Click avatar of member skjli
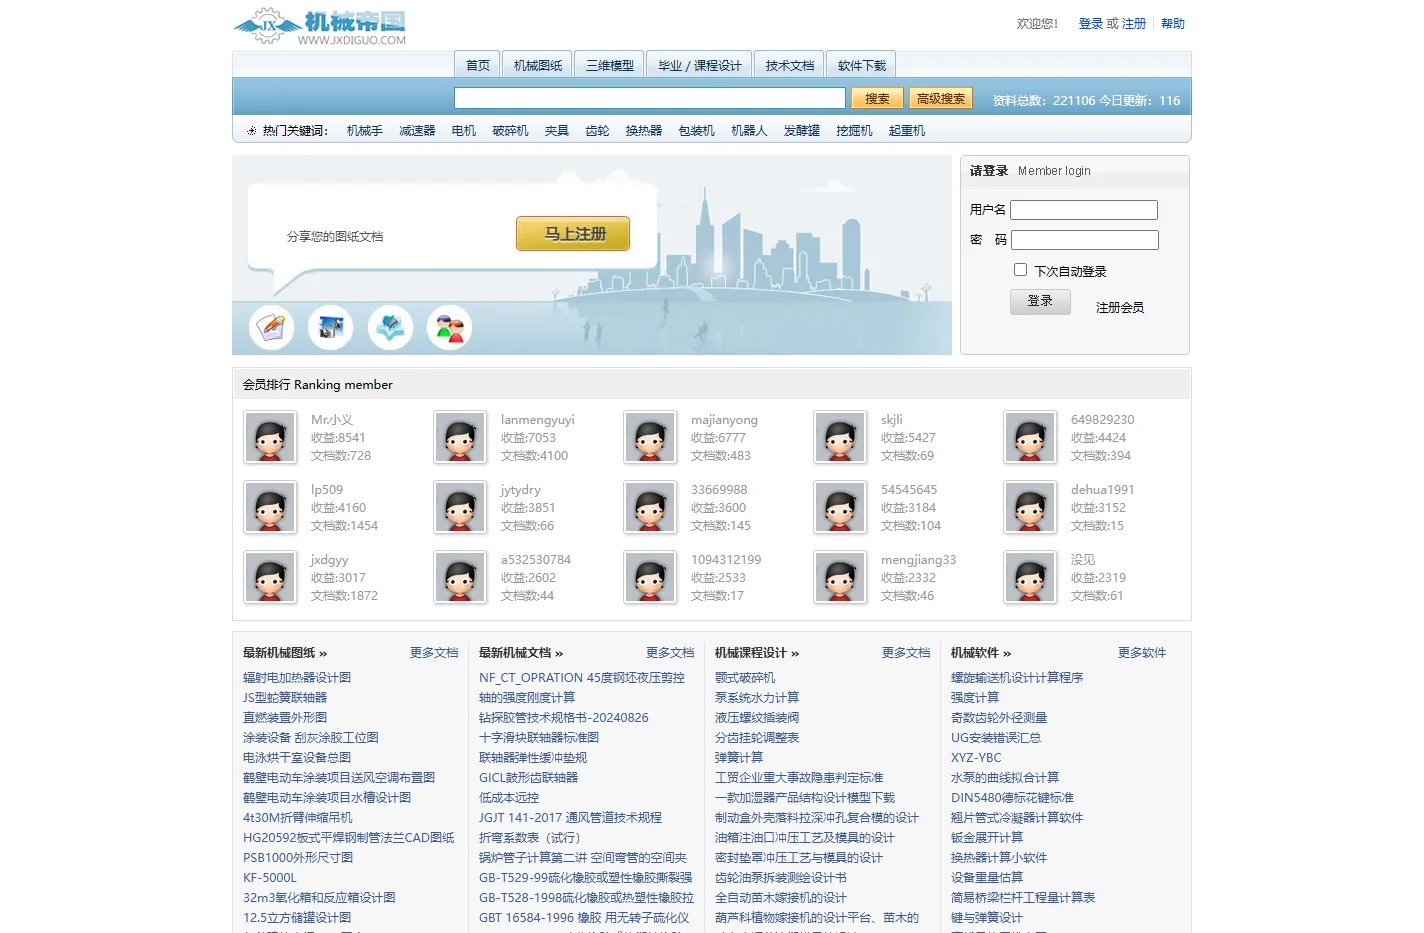 840,437
